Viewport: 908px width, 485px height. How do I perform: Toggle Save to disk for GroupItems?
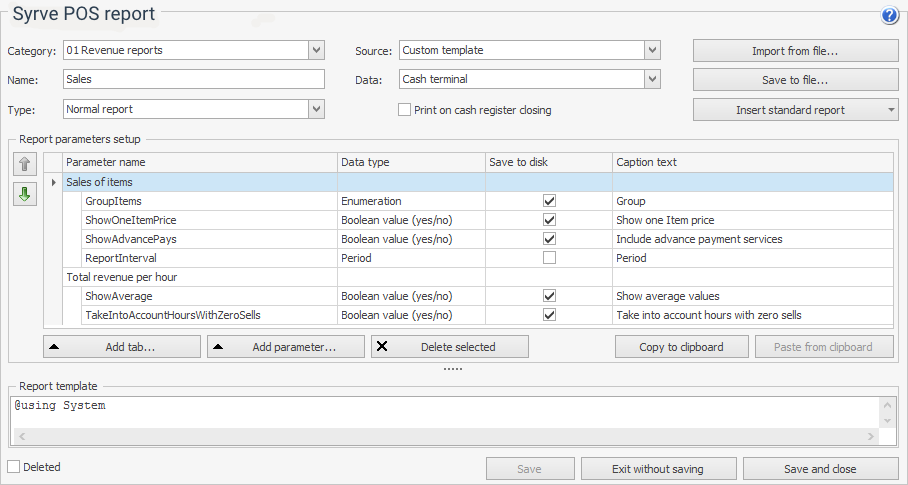tap(549, 201)
